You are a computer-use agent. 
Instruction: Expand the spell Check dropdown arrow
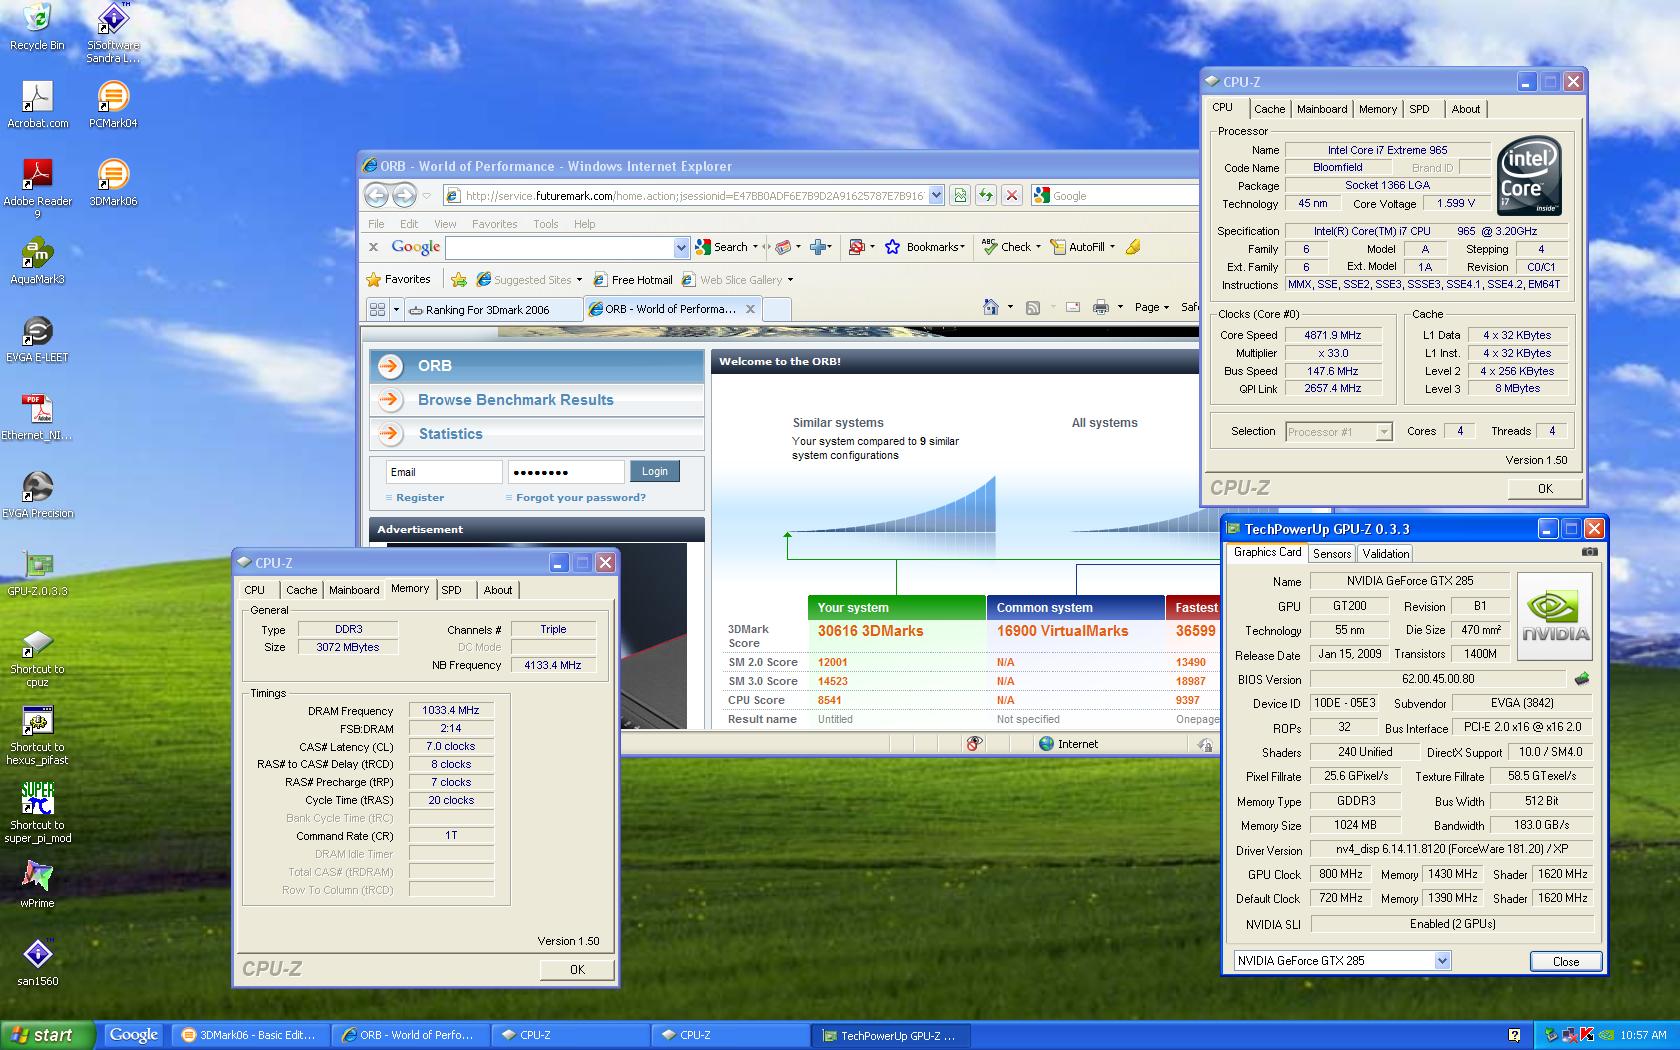[x=1038, y=247]
